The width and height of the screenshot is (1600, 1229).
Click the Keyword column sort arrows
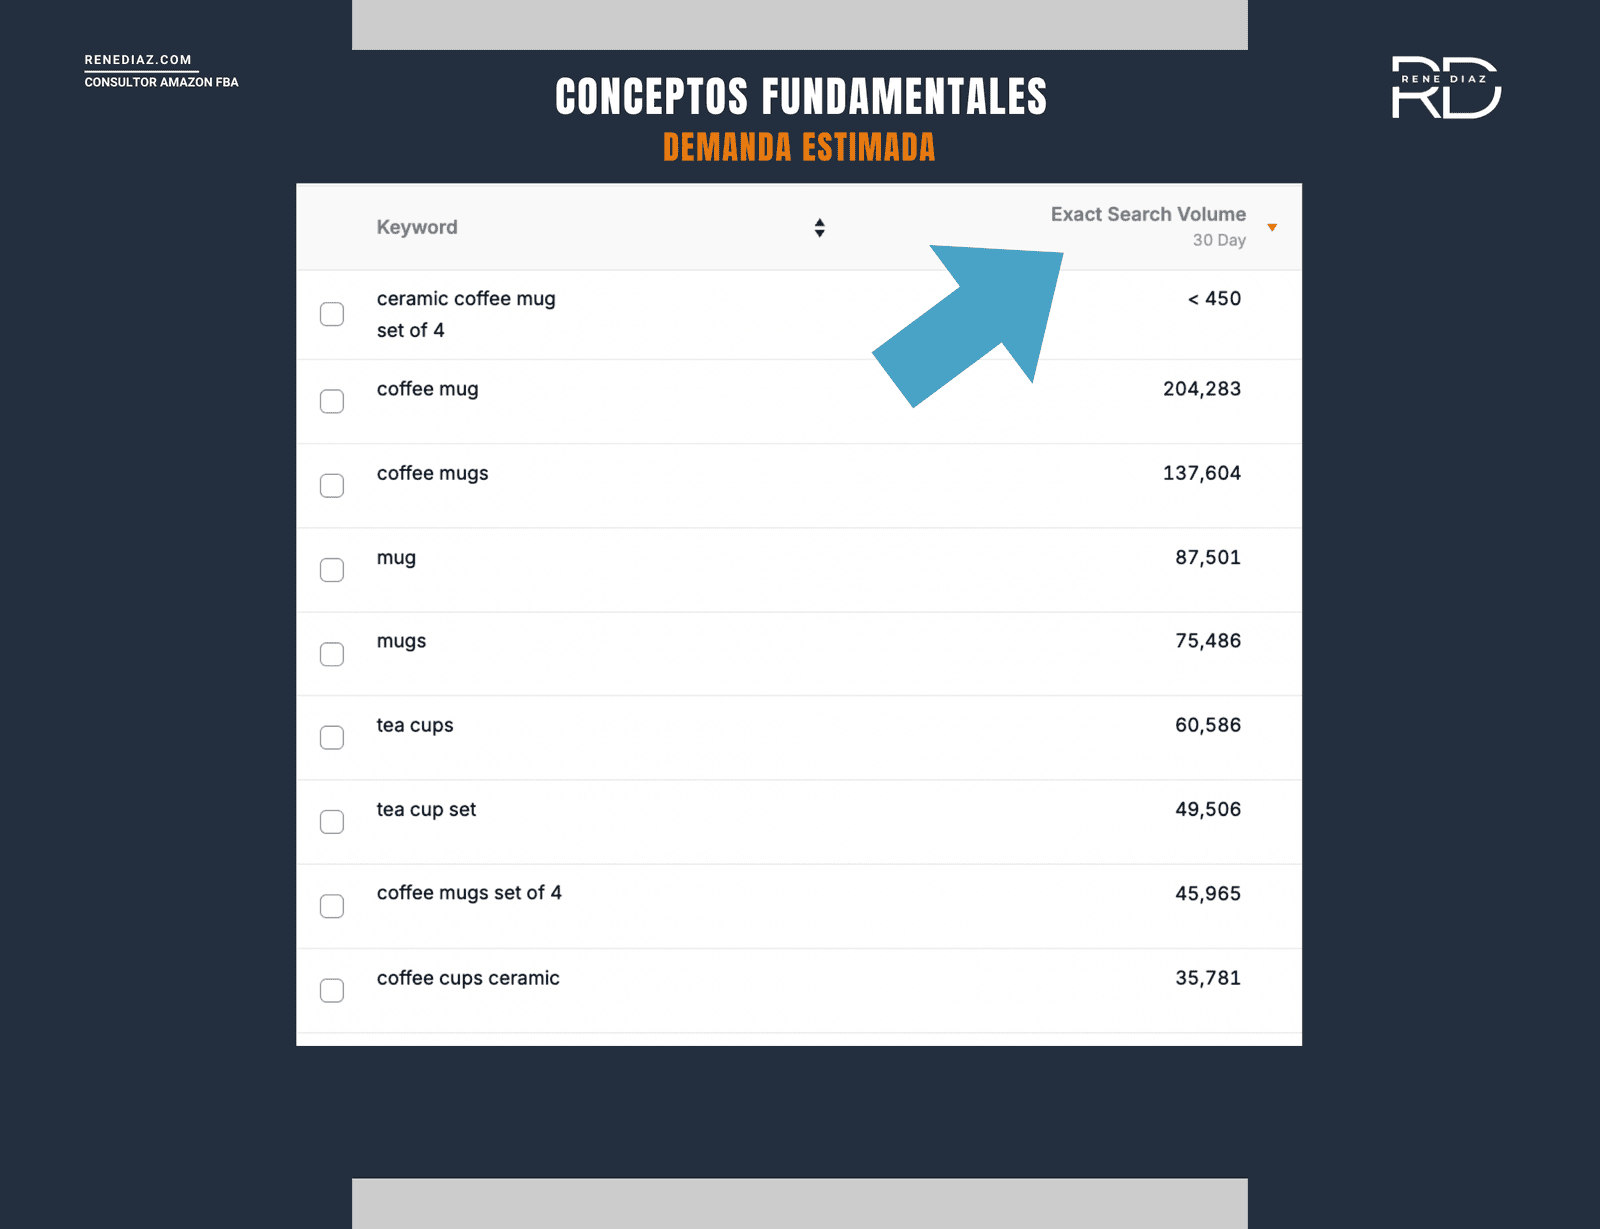[819, 228]
